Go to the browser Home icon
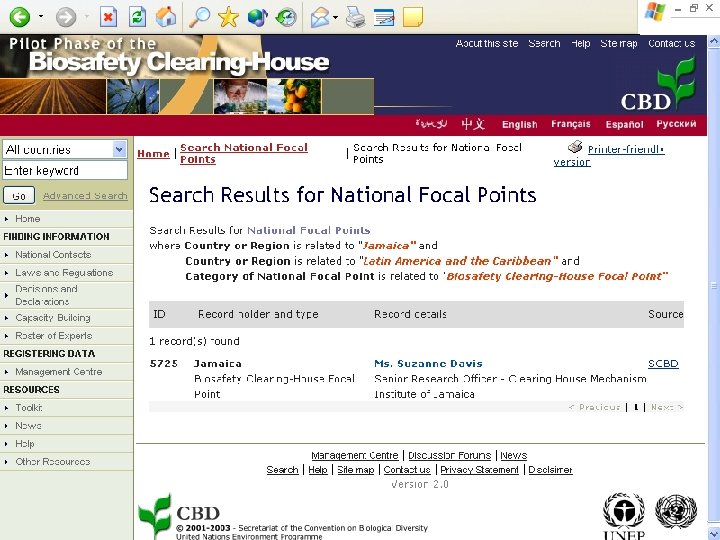 point(166,17)
